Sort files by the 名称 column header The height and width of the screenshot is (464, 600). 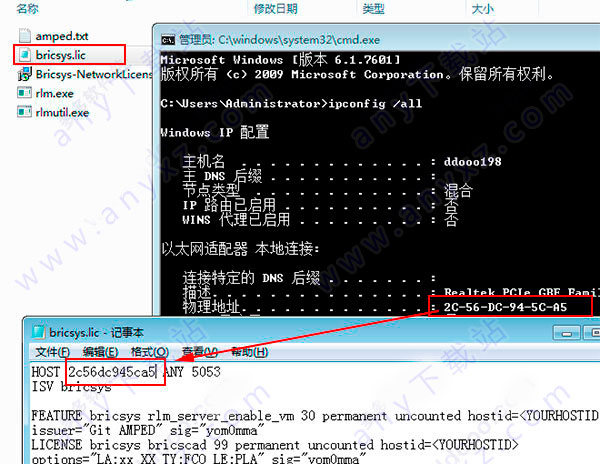[28, 8]
